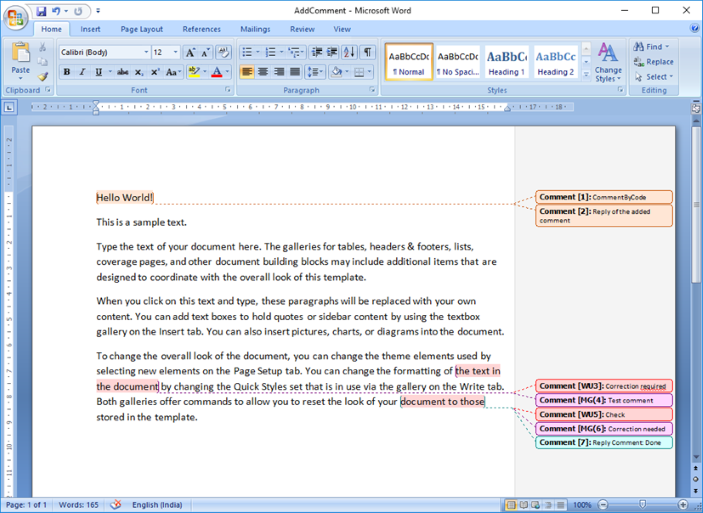
Task: Apply the red font color
Action: 217,72
